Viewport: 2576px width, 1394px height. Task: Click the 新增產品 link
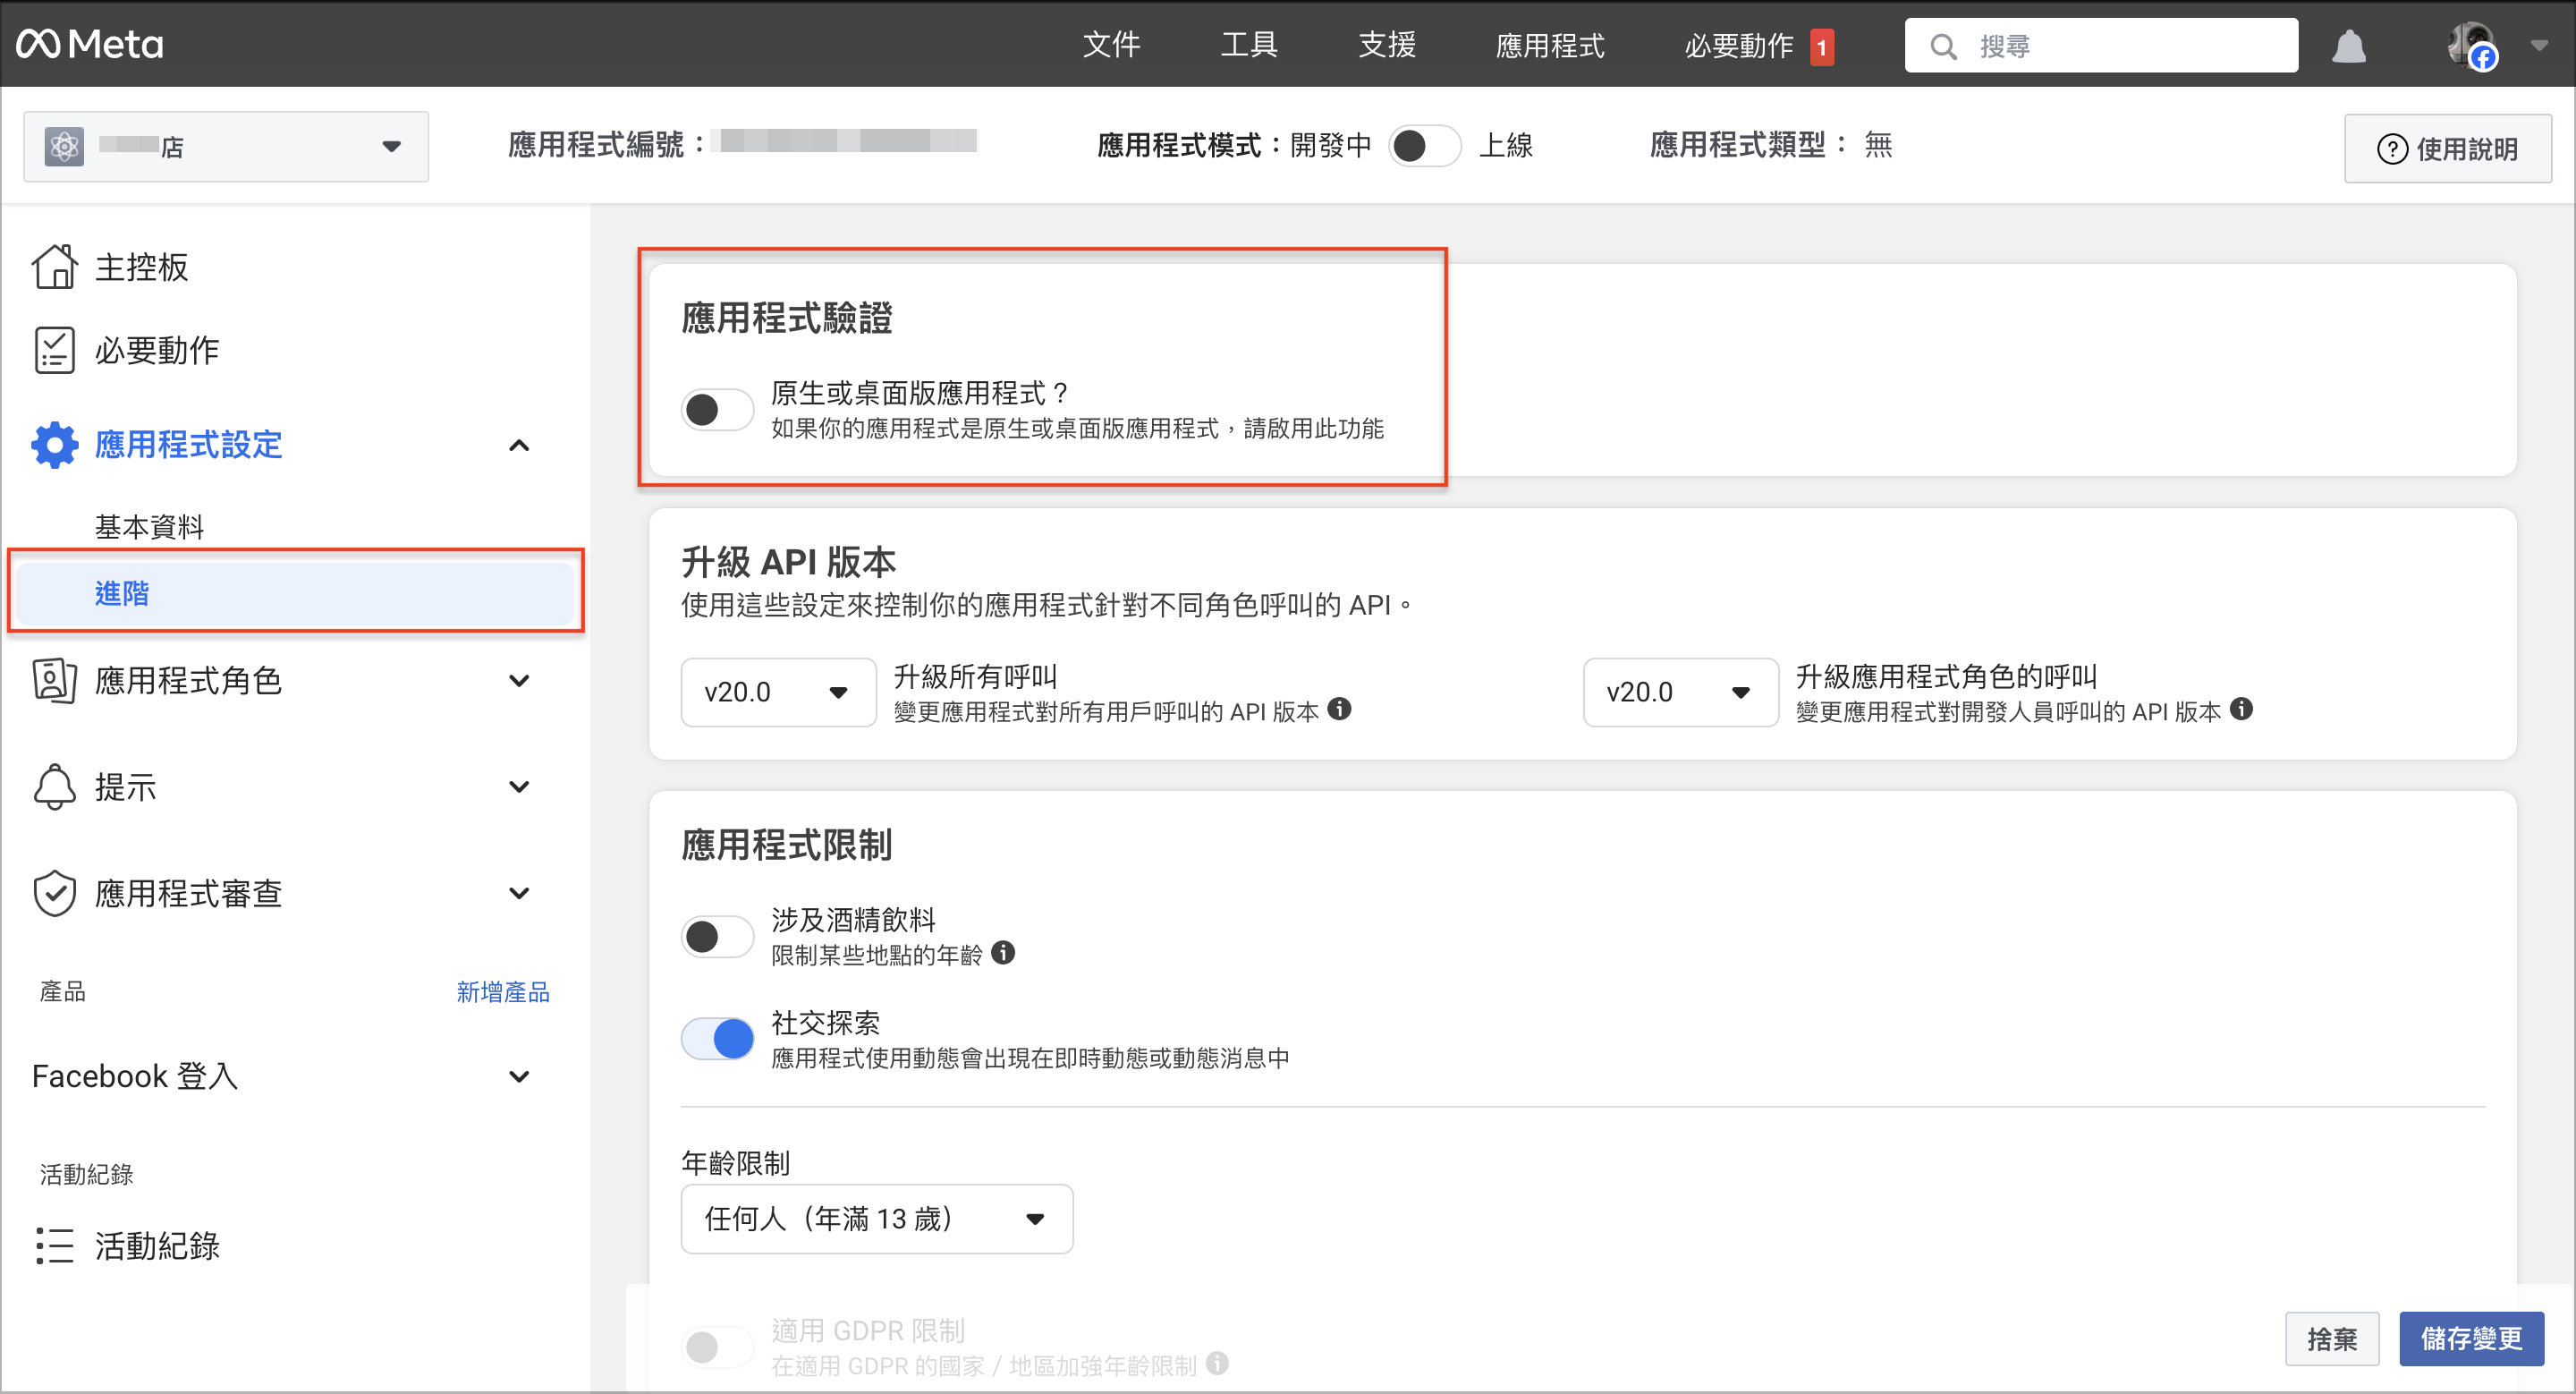coord(503,991)
